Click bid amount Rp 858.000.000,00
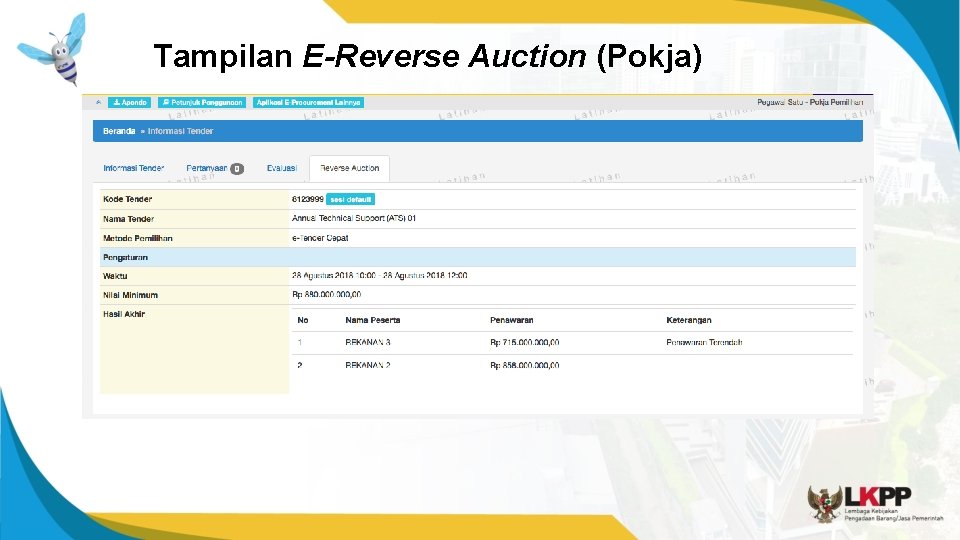Image resolution: width=960 pixels, height=540 pixels. click(525, 365)
